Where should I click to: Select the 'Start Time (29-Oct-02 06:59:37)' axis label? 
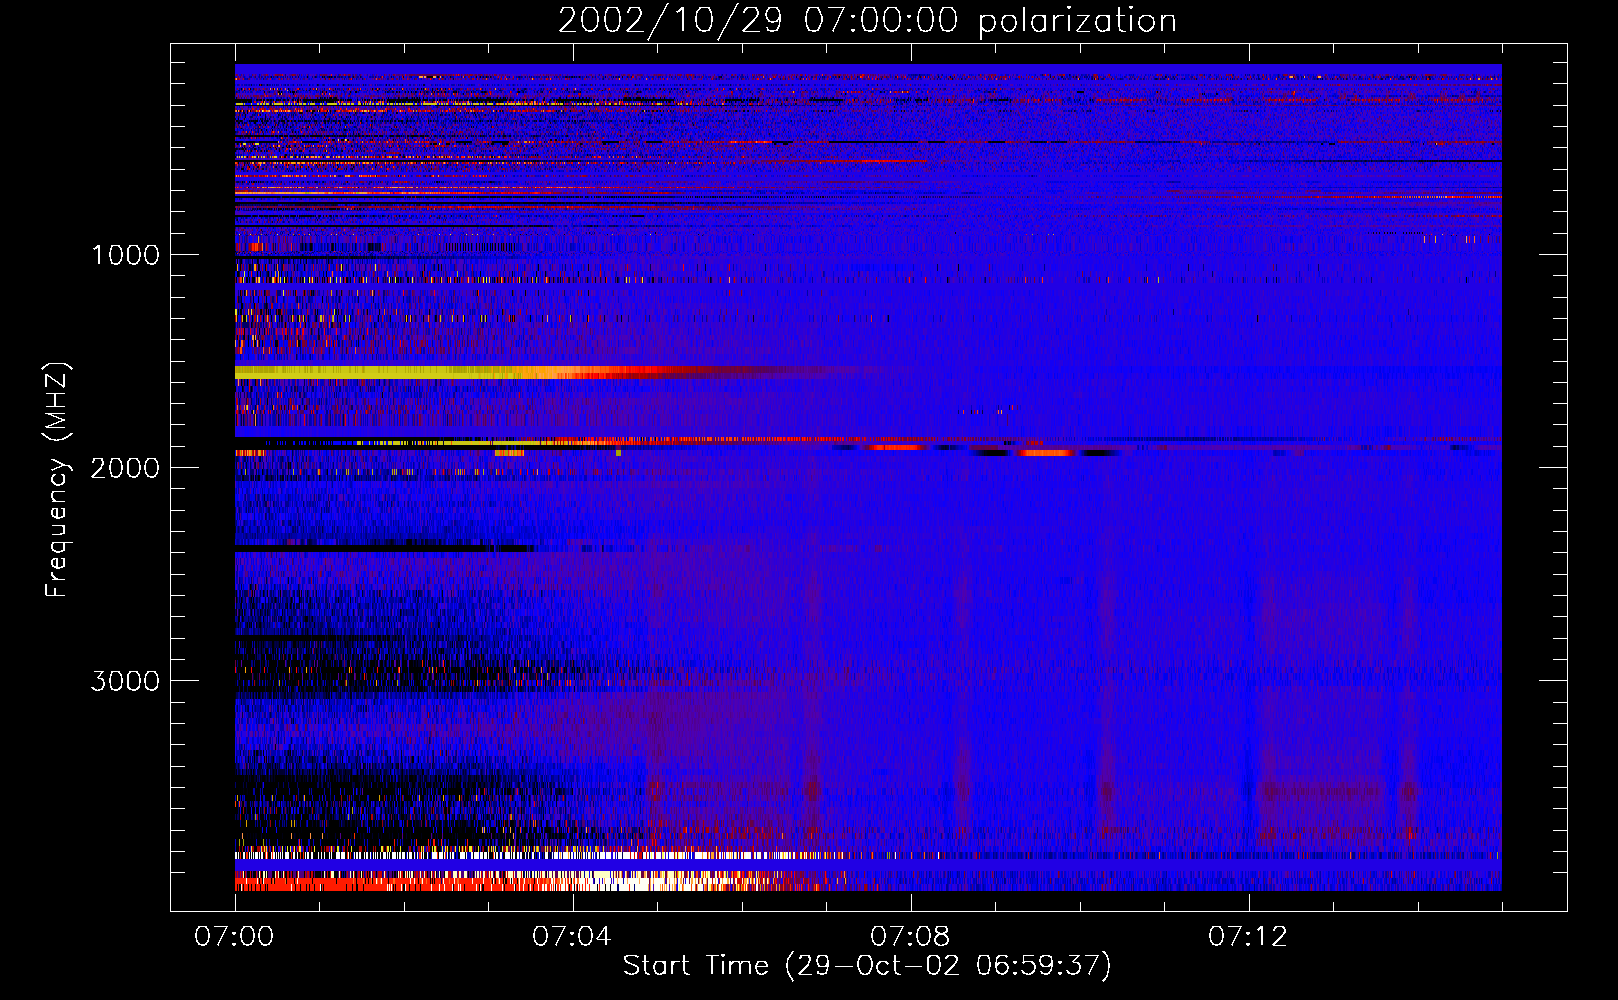pos(867,966)
